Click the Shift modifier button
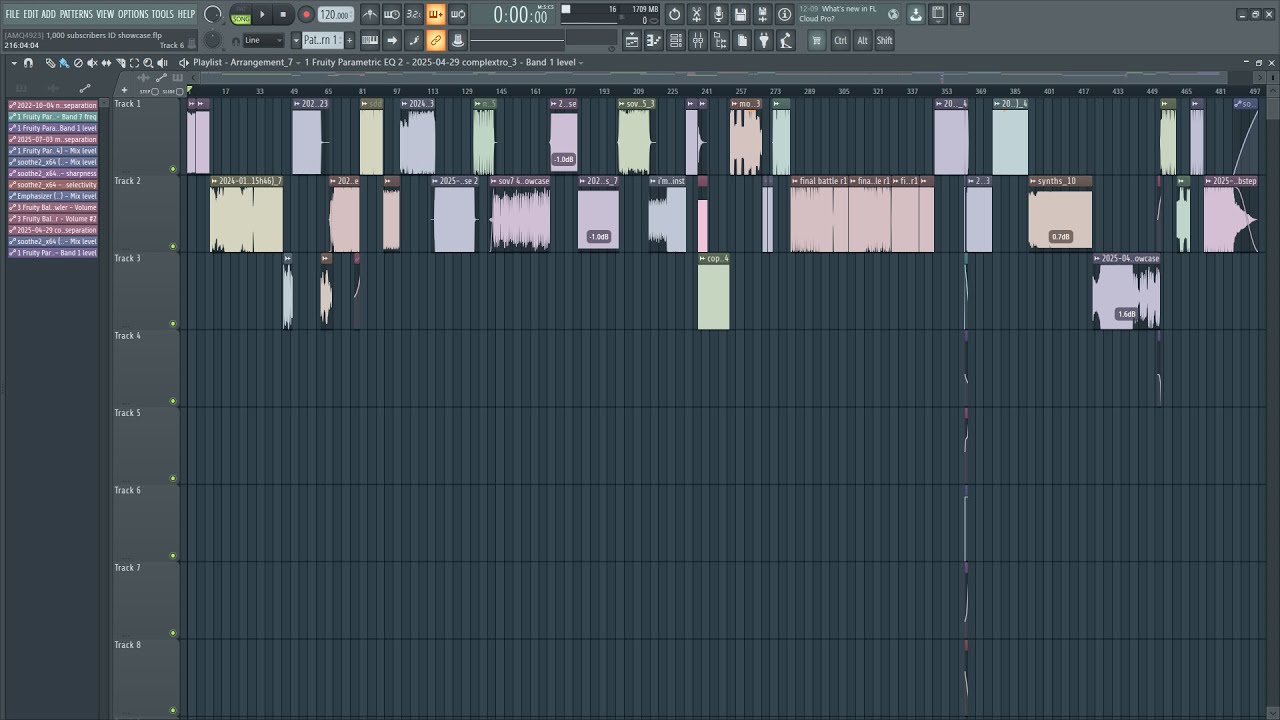The image size is (1280, 720). [885, 40]
